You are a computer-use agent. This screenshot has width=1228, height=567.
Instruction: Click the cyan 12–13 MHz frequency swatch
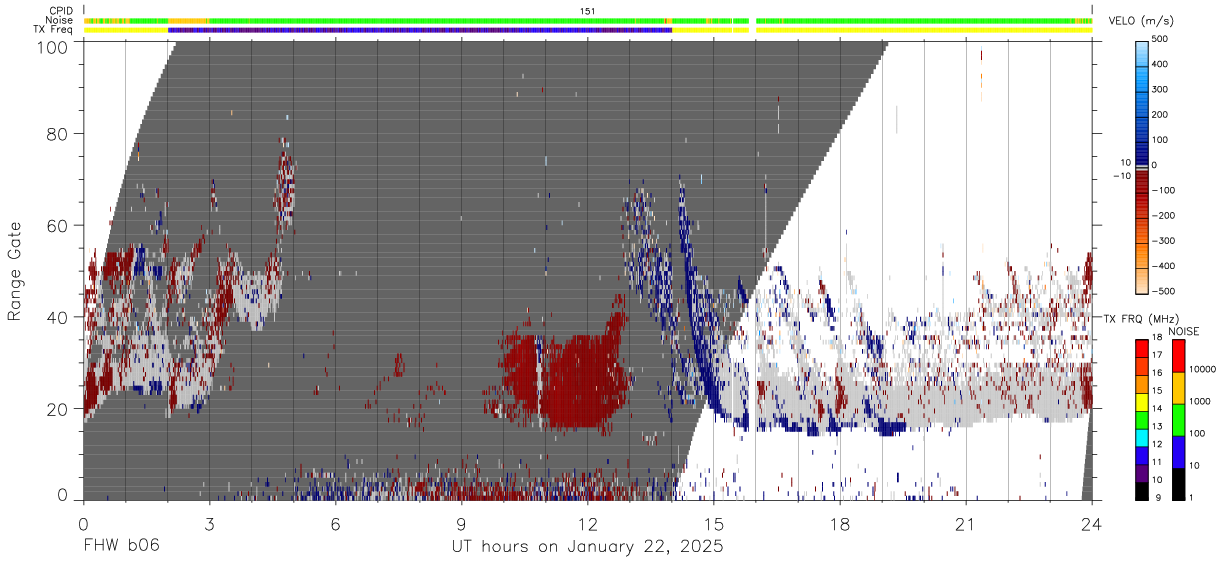pos(1141,437)
